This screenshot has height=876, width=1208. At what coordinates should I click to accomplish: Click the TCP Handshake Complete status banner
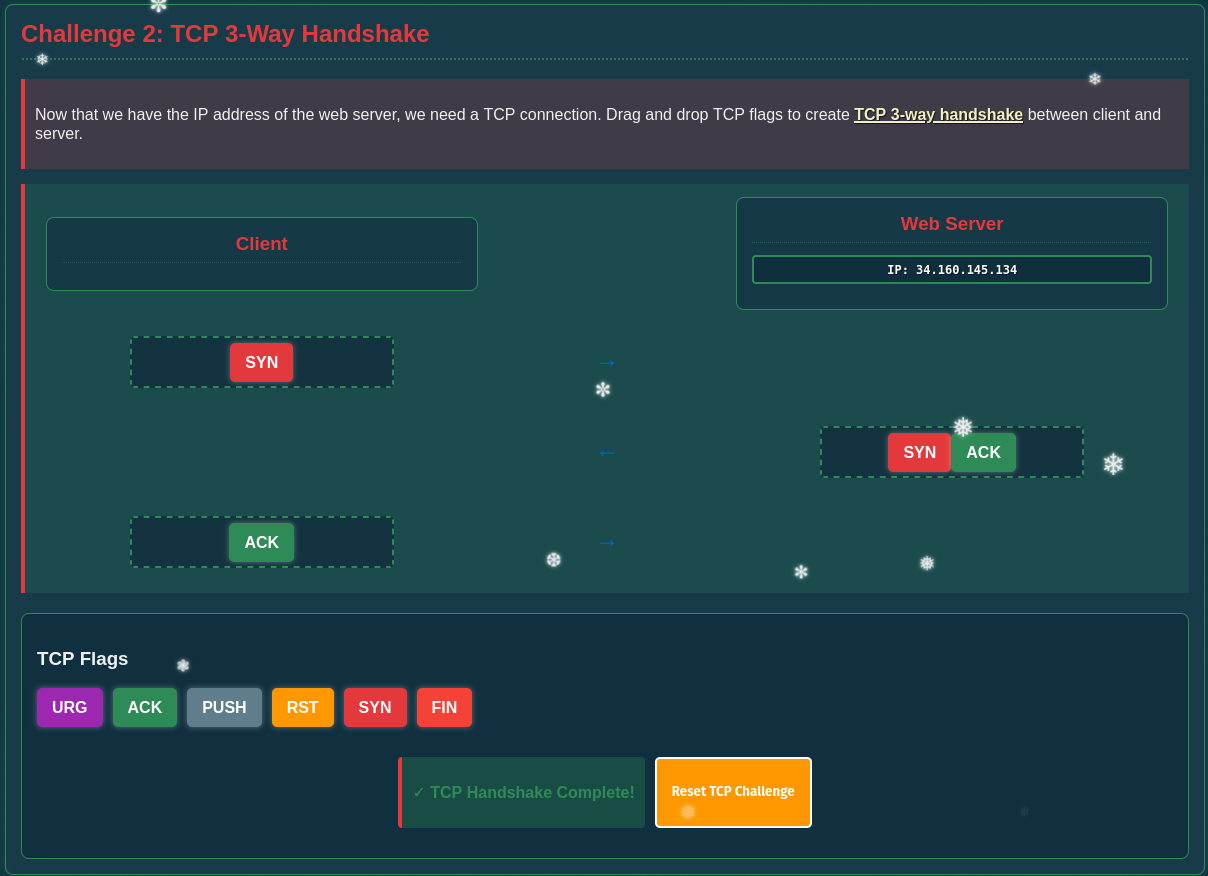522,792
